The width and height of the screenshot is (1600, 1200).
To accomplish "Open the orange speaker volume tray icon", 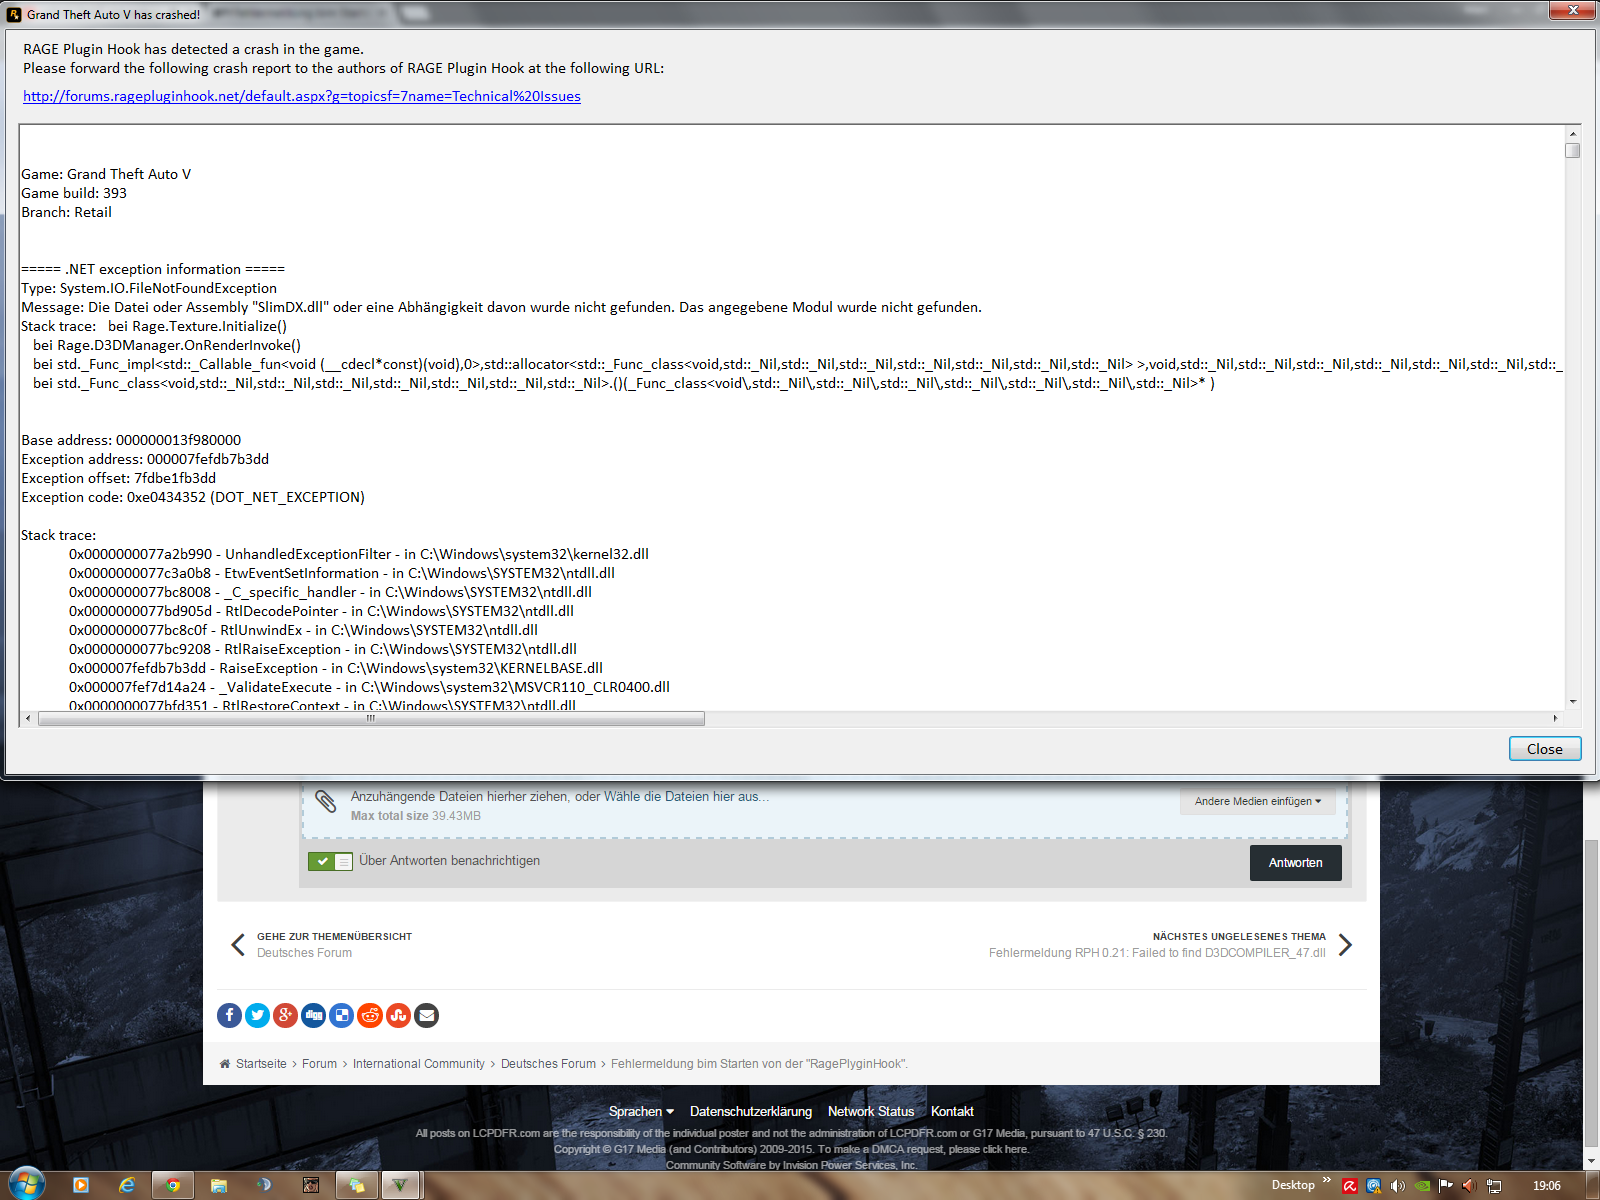I will click(1470, 1186).
